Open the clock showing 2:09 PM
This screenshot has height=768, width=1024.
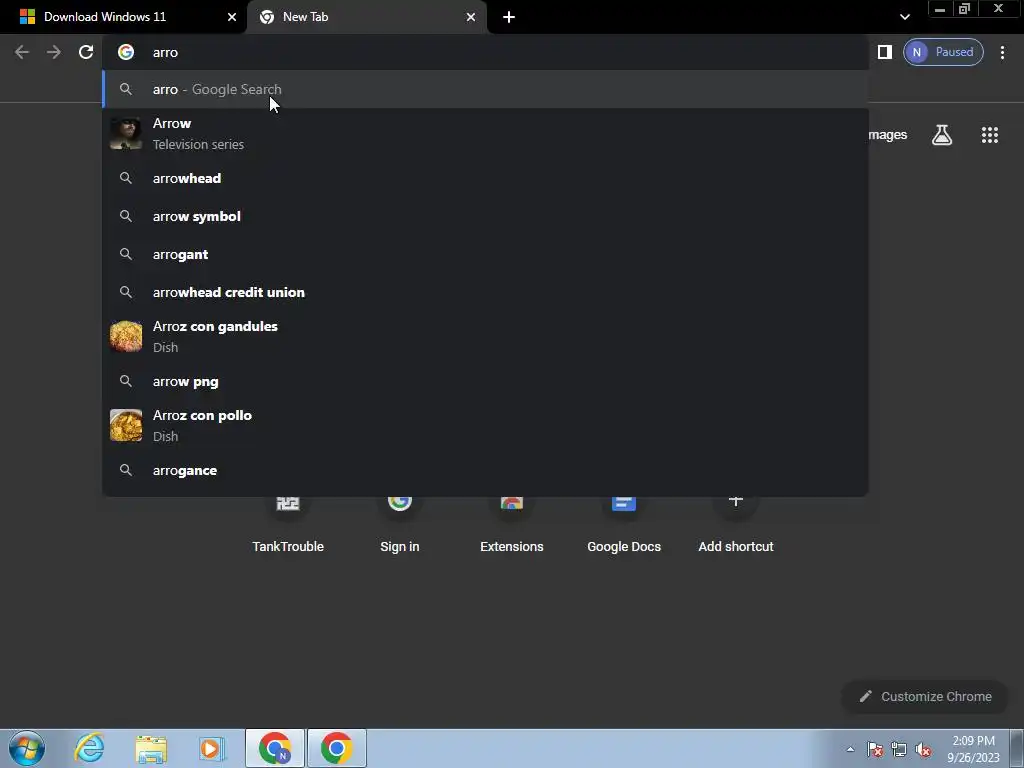coord(974,749)
